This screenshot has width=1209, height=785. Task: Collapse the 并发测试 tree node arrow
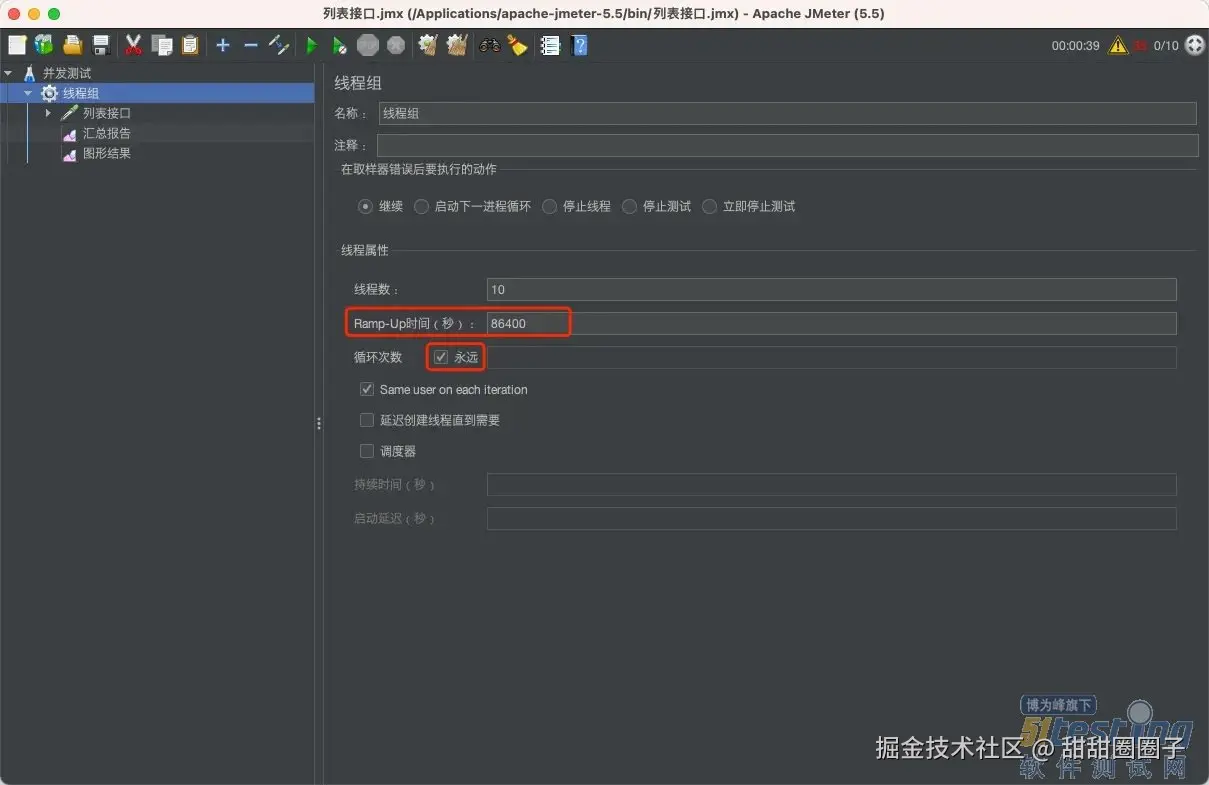[x=8, y=73]
